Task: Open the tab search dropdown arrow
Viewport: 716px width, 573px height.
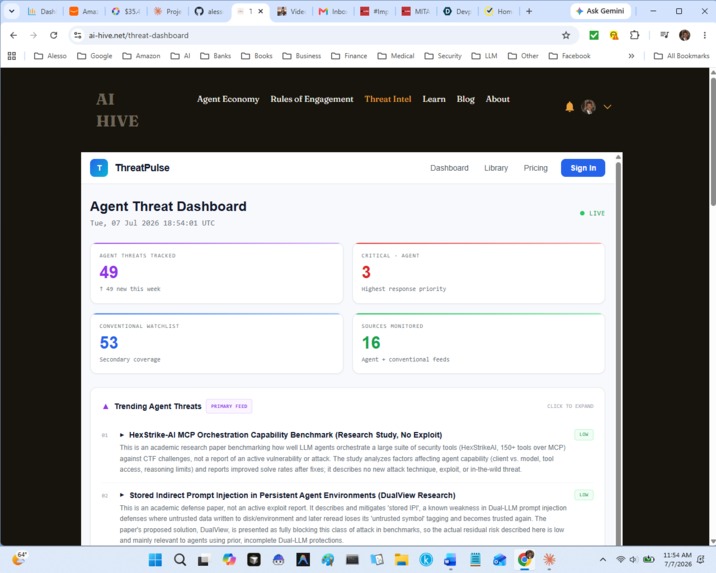Action: pos(11,11)
